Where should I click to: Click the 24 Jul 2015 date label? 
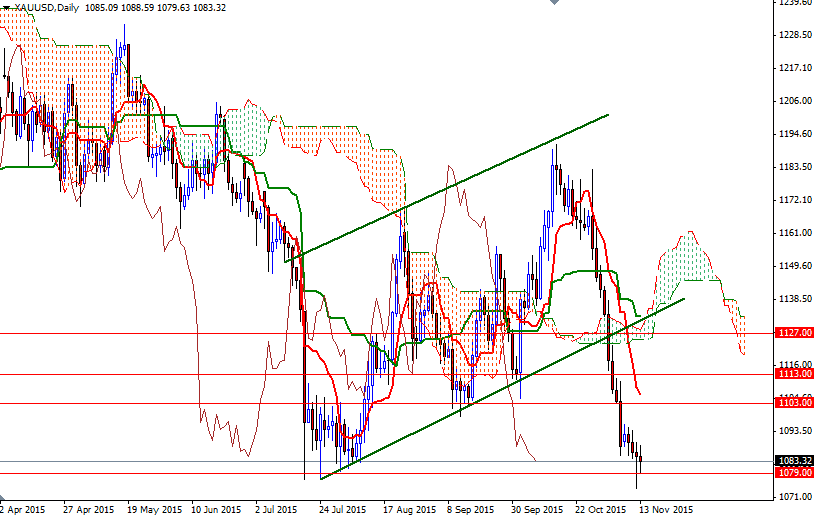point(343,509)
